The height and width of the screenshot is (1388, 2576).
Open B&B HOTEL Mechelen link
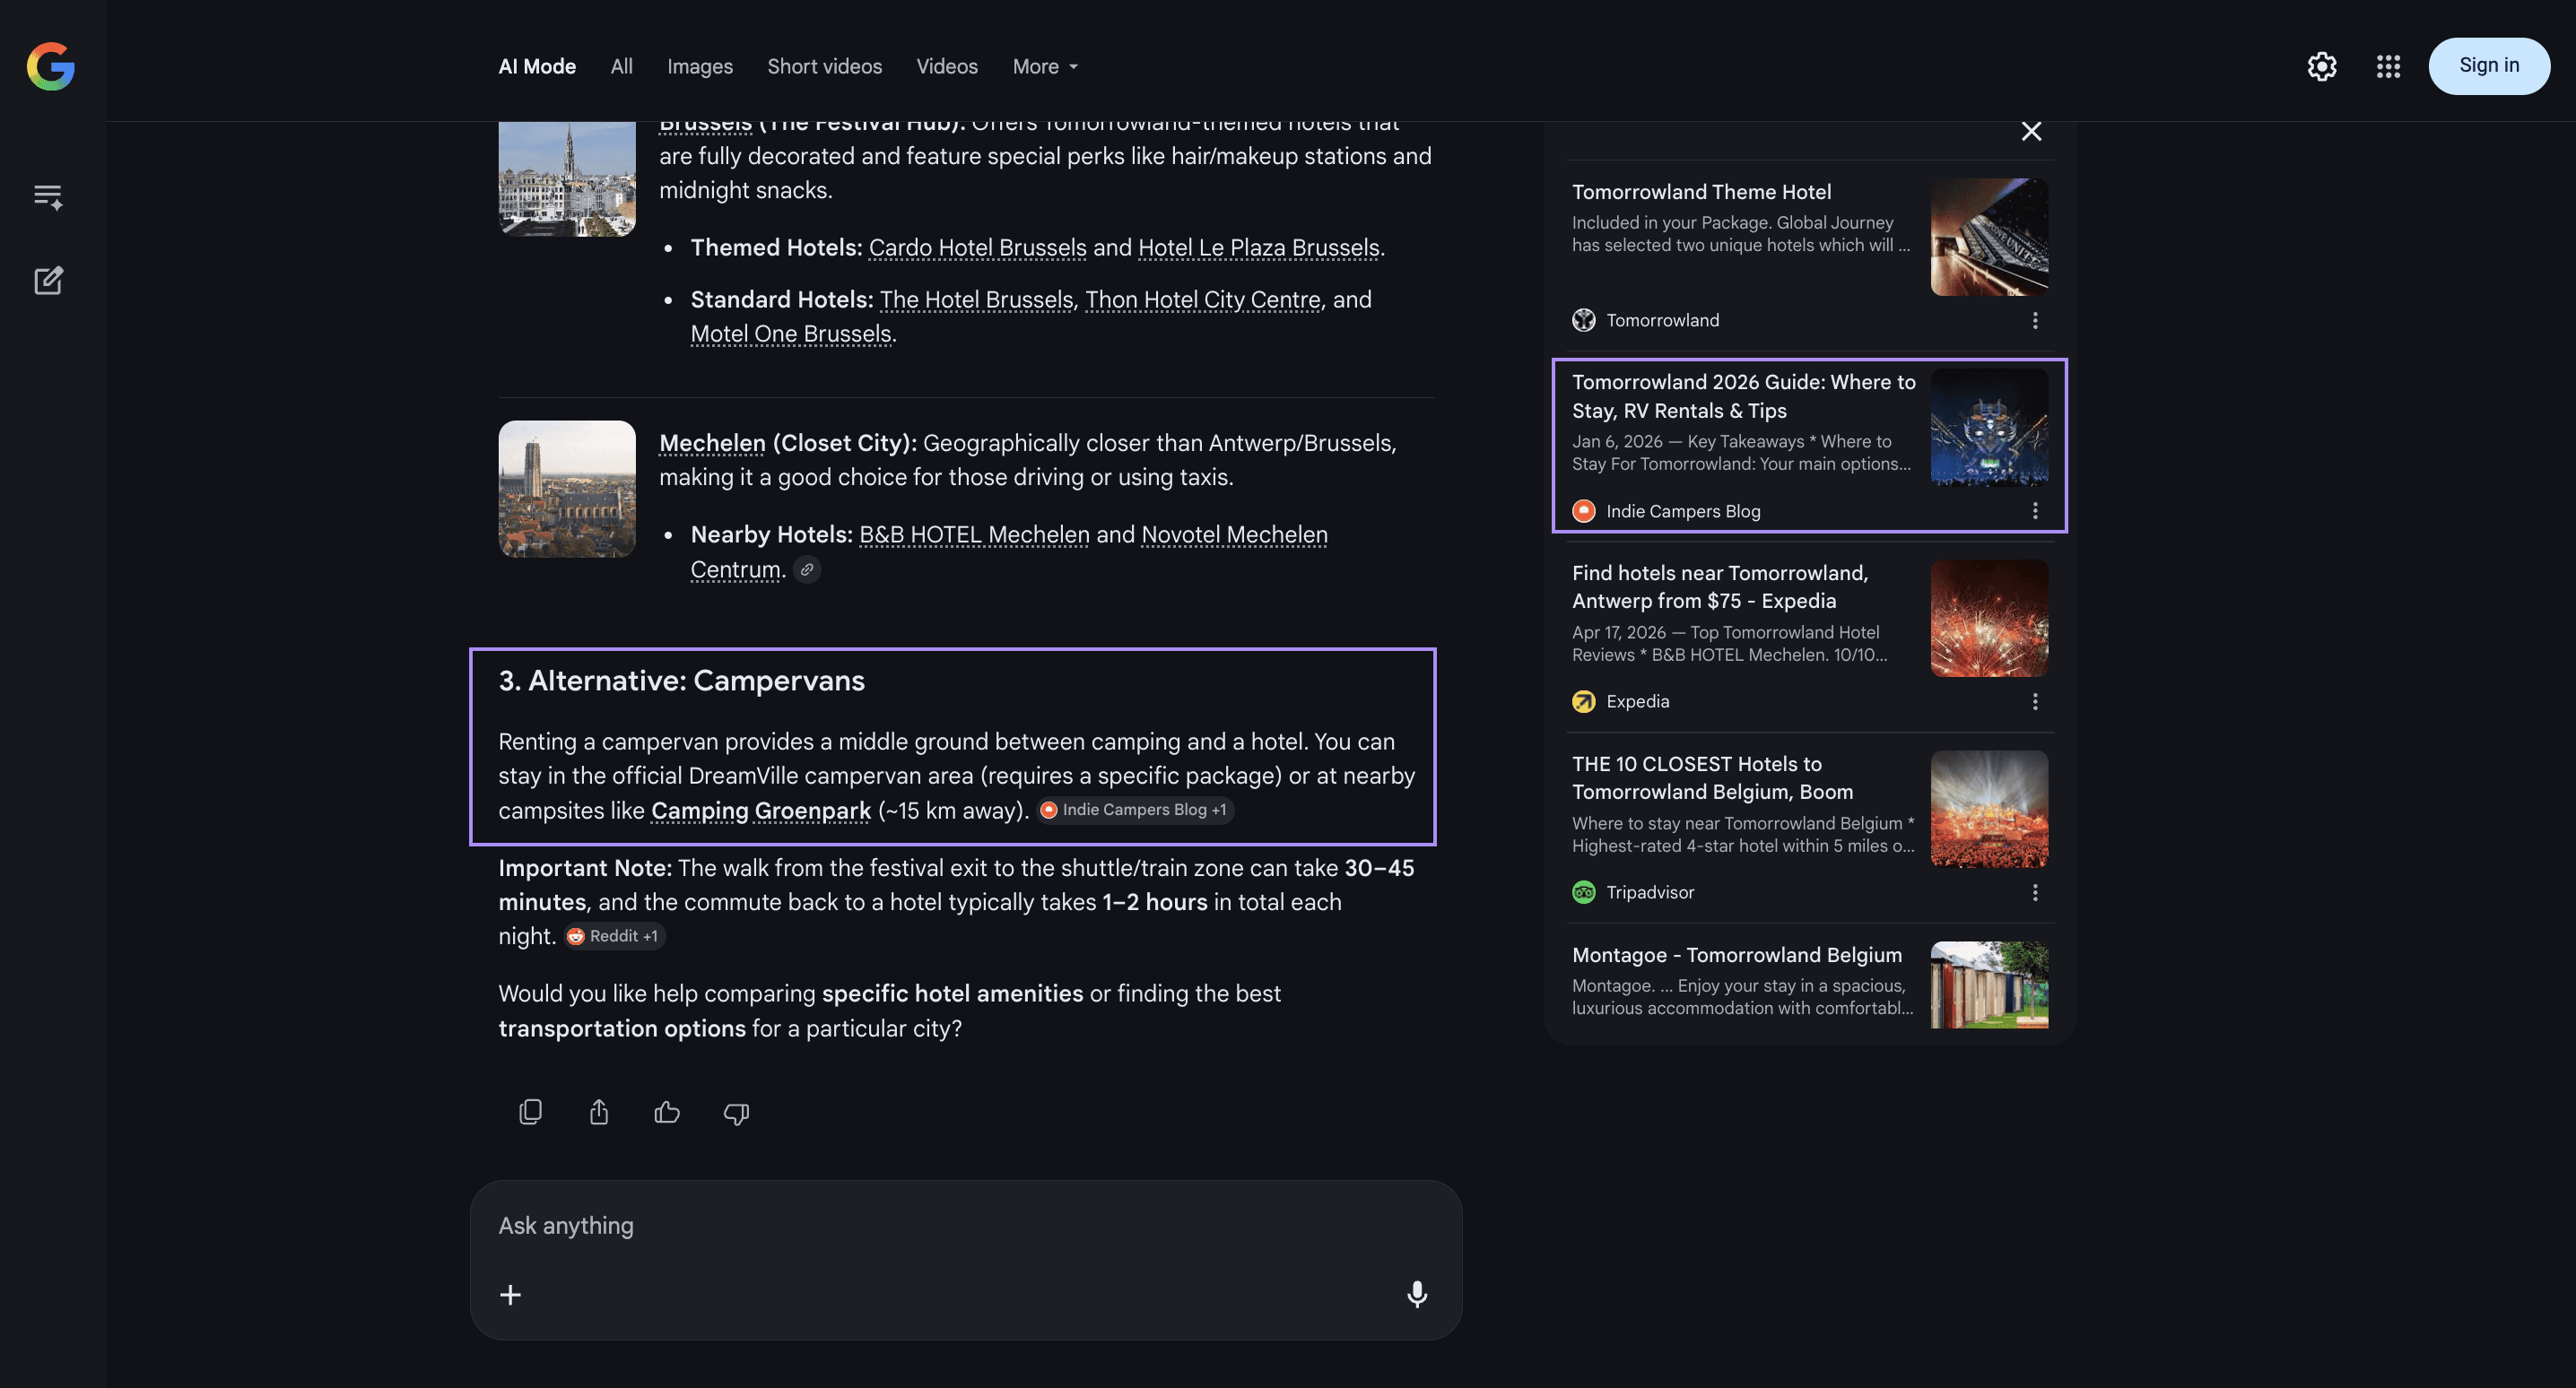click(x=974, y=534)
